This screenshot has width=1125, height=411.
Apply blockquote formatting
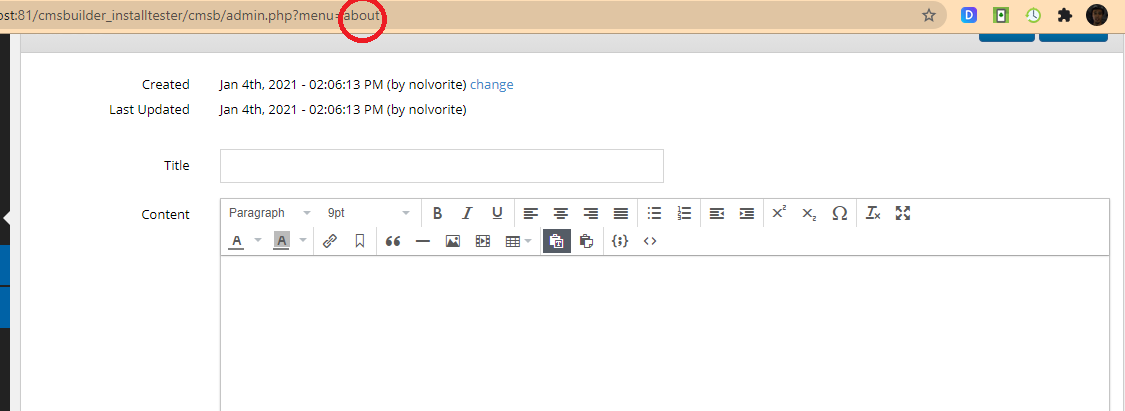click(393, 241)
